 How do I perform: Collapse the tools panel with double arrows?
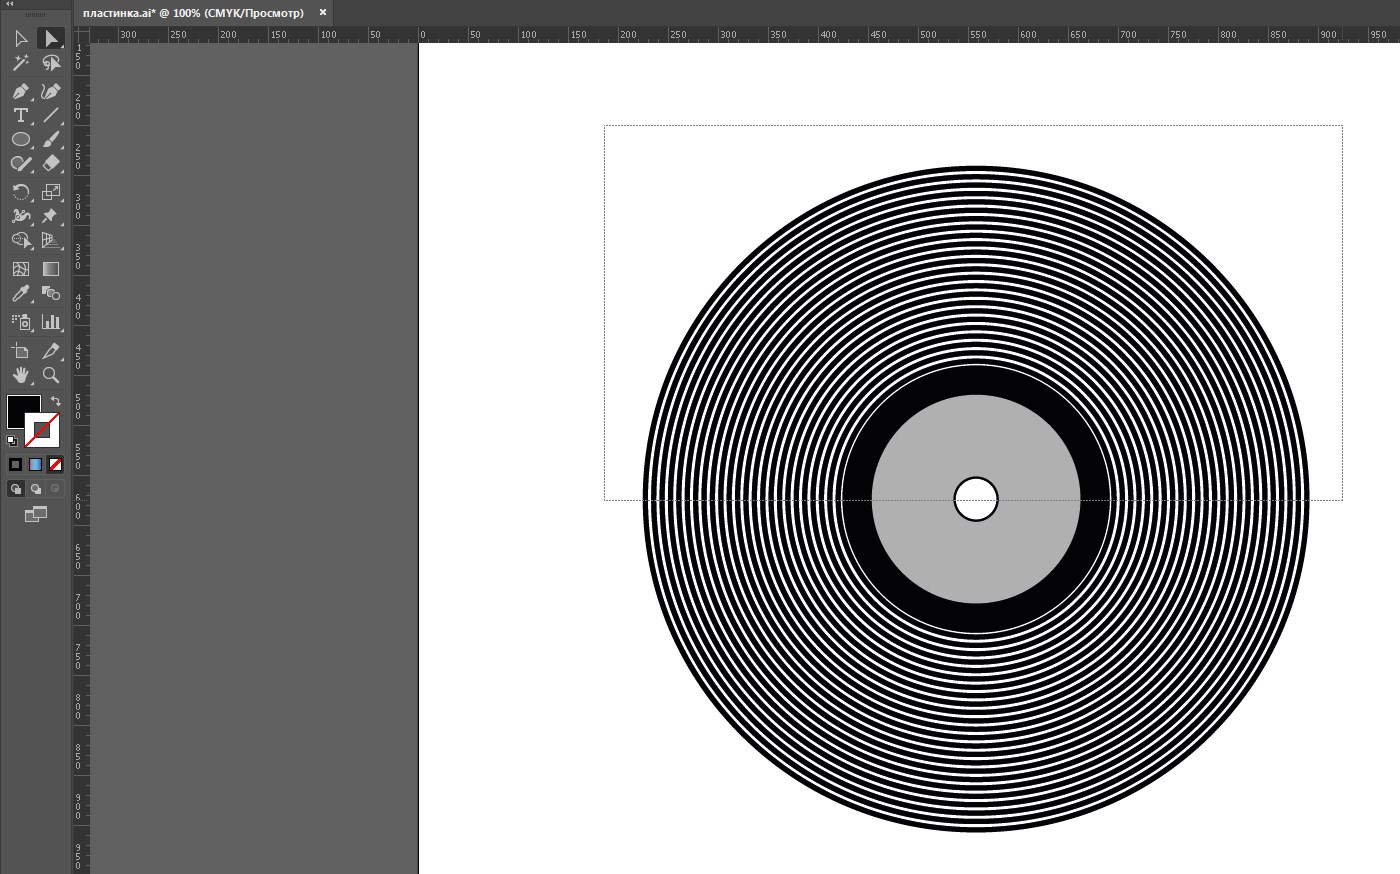[x=10, y=4]
